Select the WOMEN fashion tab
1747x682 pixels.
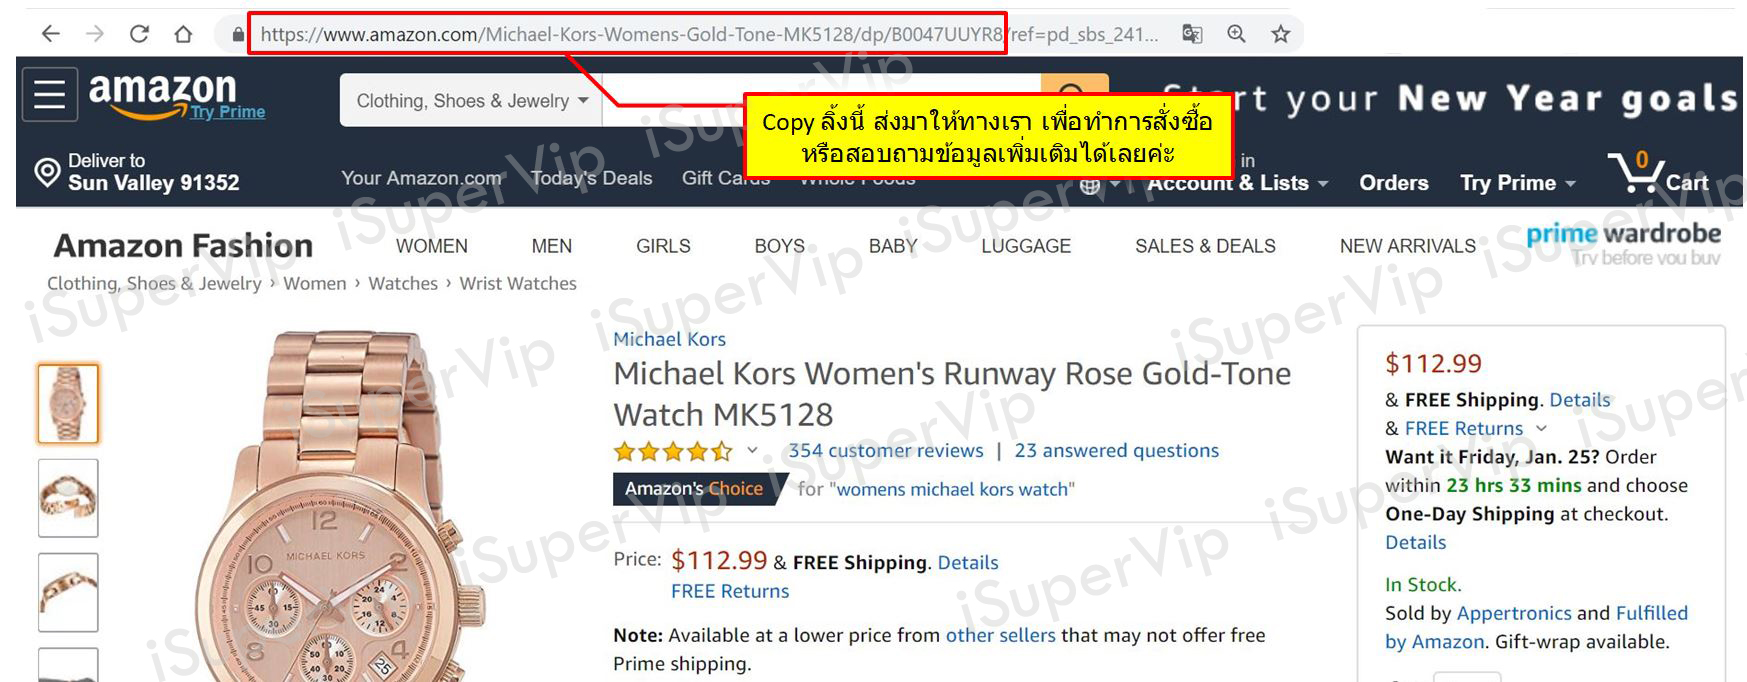432,246
